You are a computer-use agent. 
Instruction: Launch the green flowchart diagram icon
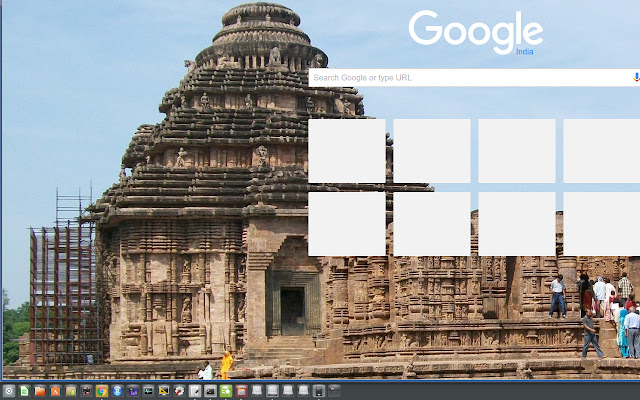coord(226,391)
